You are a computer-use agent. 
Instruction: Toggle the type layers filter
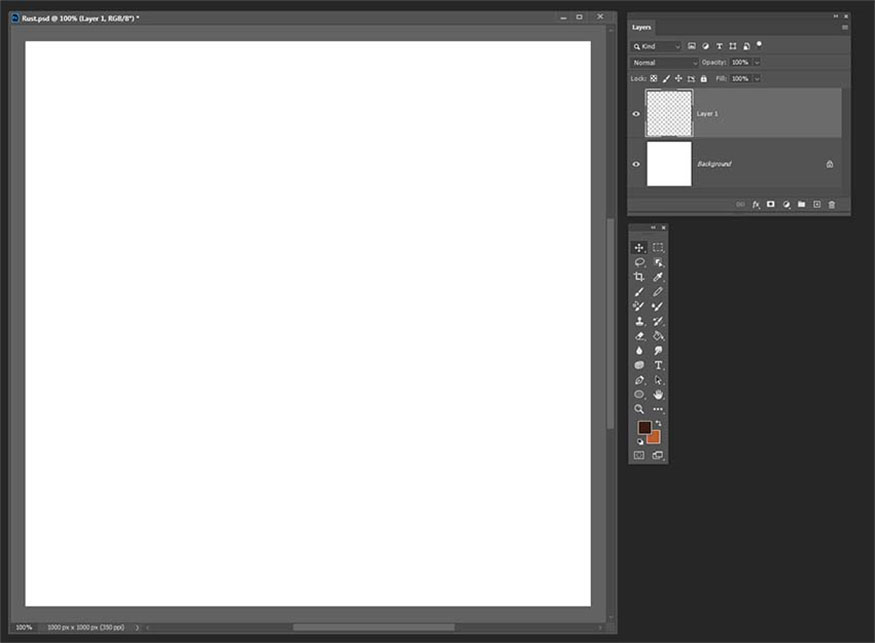719,46
